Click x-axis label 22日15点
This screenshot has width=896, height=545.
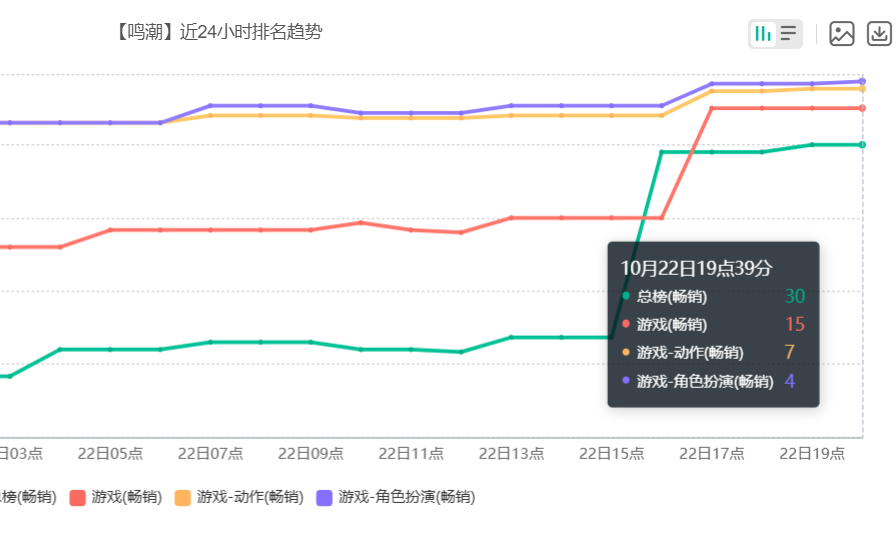pyautogui.click(x=611, y=454)
